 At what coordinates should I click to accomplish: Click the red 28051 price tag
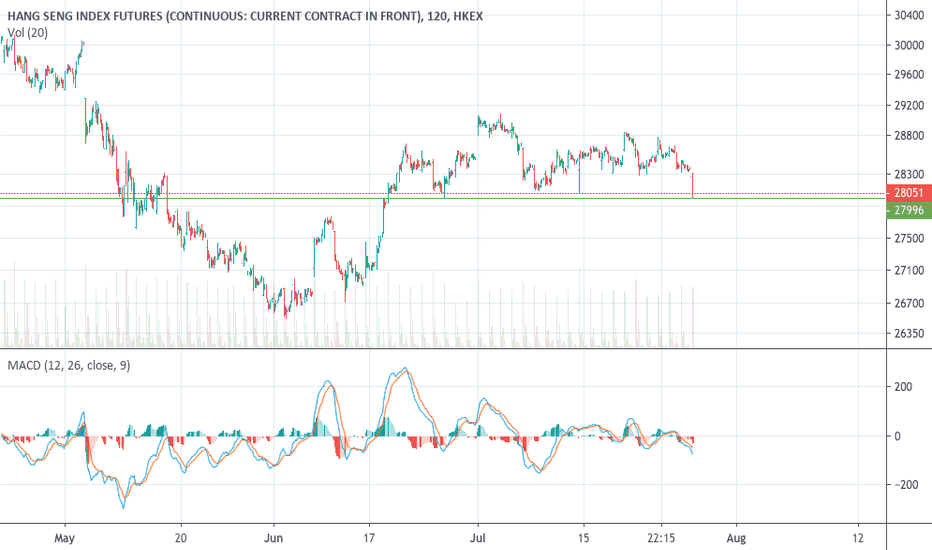[909, 193]
